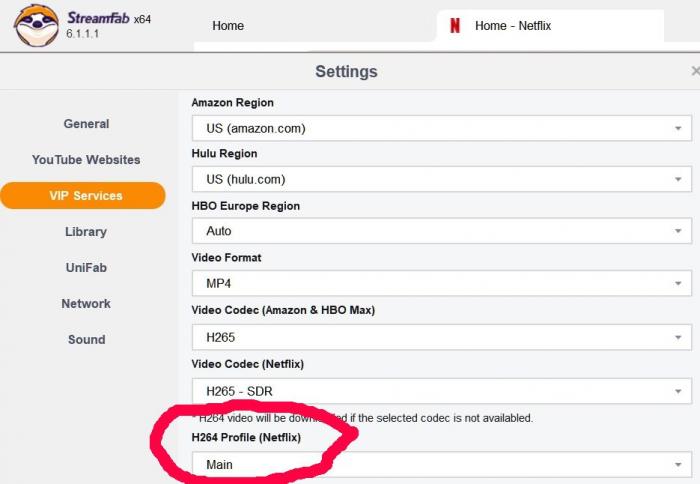
Task: Open UniFab settings section
Action: pyautogui.click(x=86, y=267)
